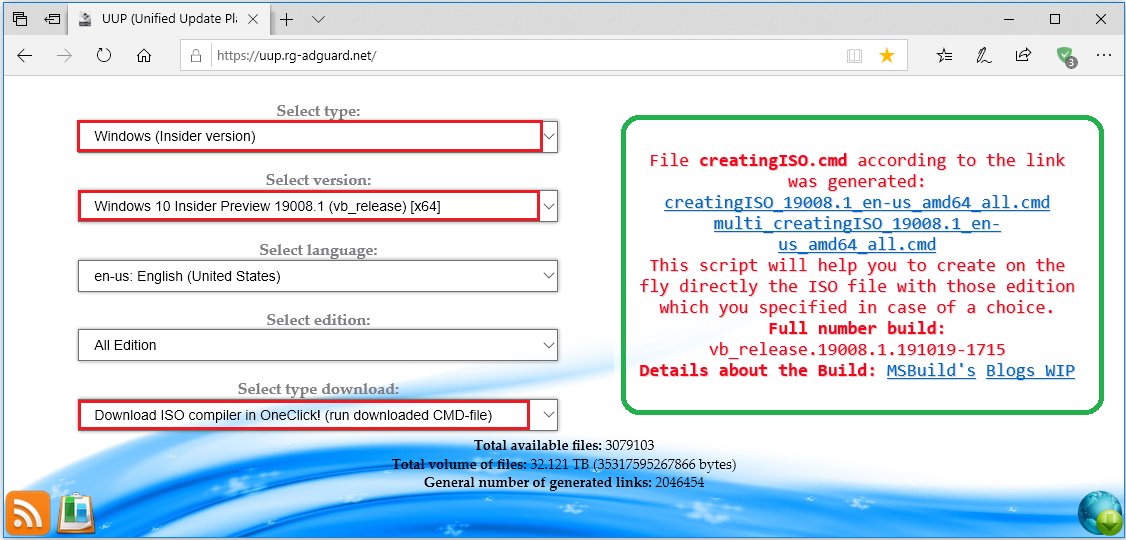Open the Select language dropdown
Image resolution: width=1126 pixels, height=540 pixels.
(317, 276)
